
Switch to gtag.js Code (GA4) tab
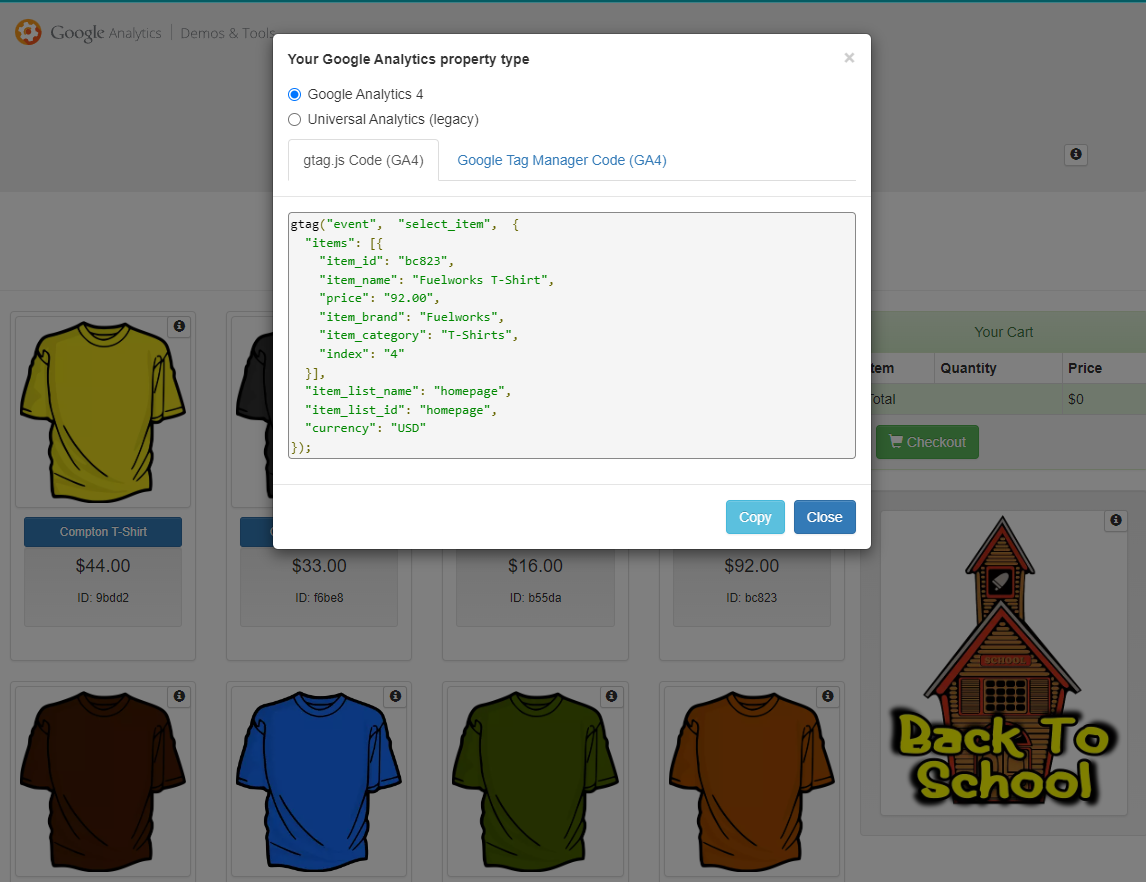pyautogui.click(x=363, y=160)
